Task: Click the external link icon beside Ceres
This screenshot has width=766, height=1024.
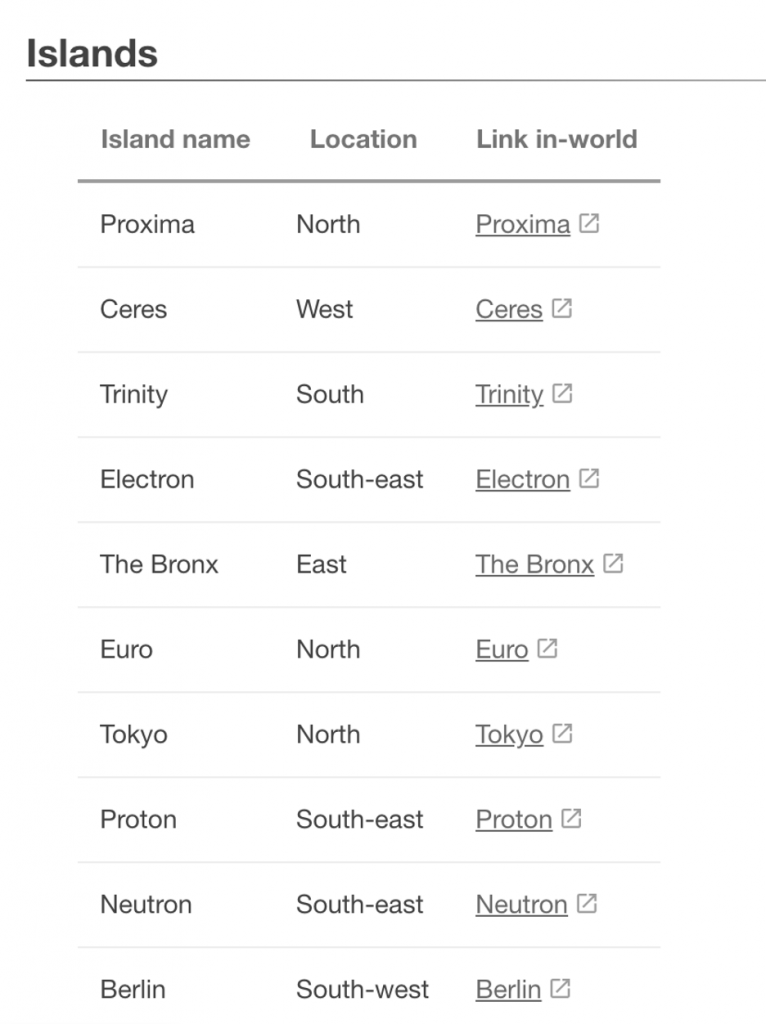Action: tap(562, 308)
